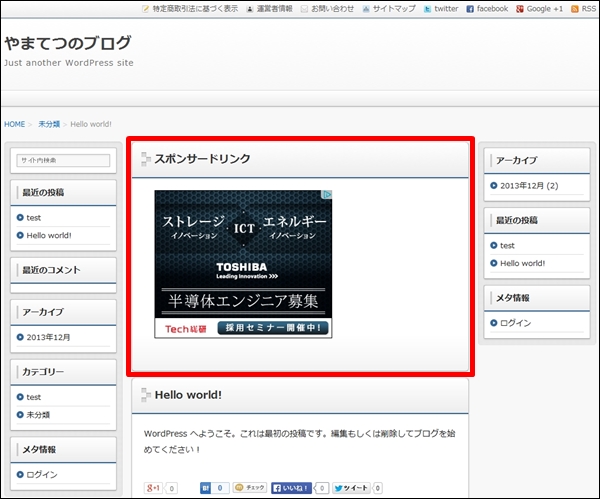Open the Hello world! post title
600x499 pixels.
click(x=188, y=395)
